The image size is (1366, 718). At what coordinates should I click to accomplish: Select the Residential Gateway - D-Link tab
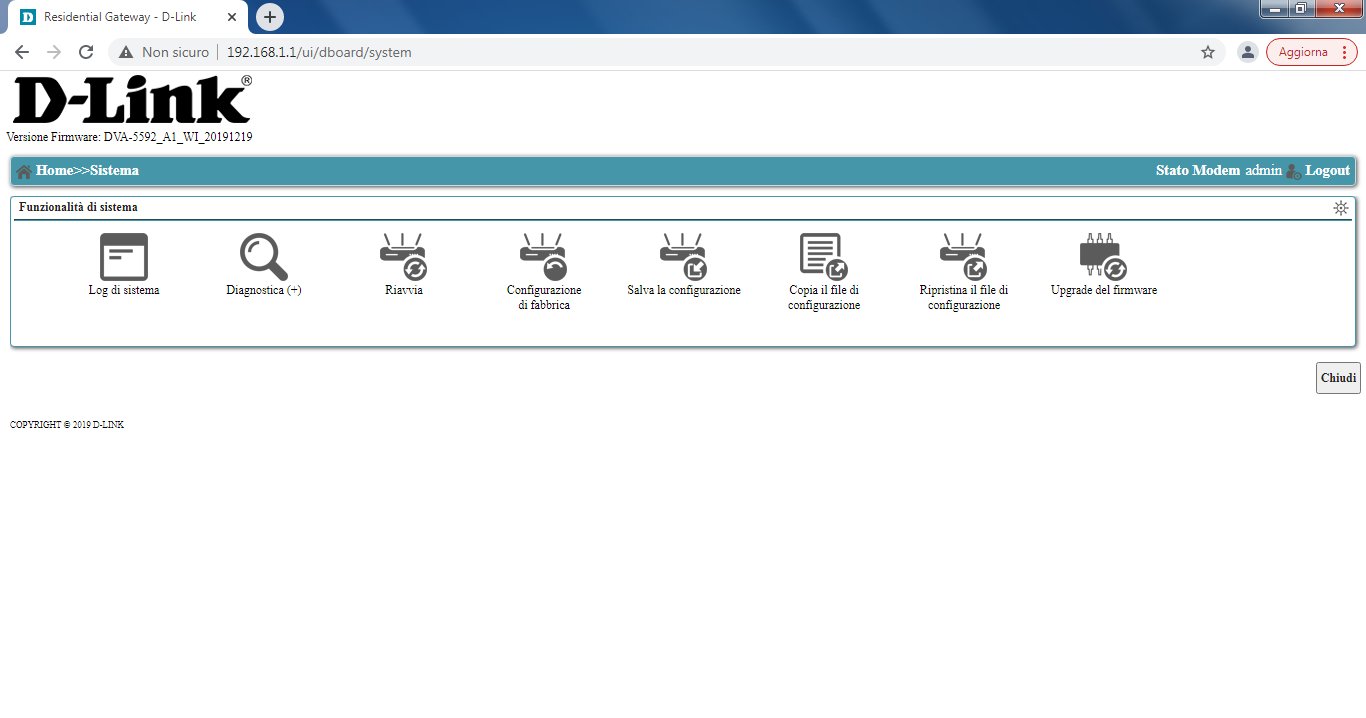click(120, 17)
